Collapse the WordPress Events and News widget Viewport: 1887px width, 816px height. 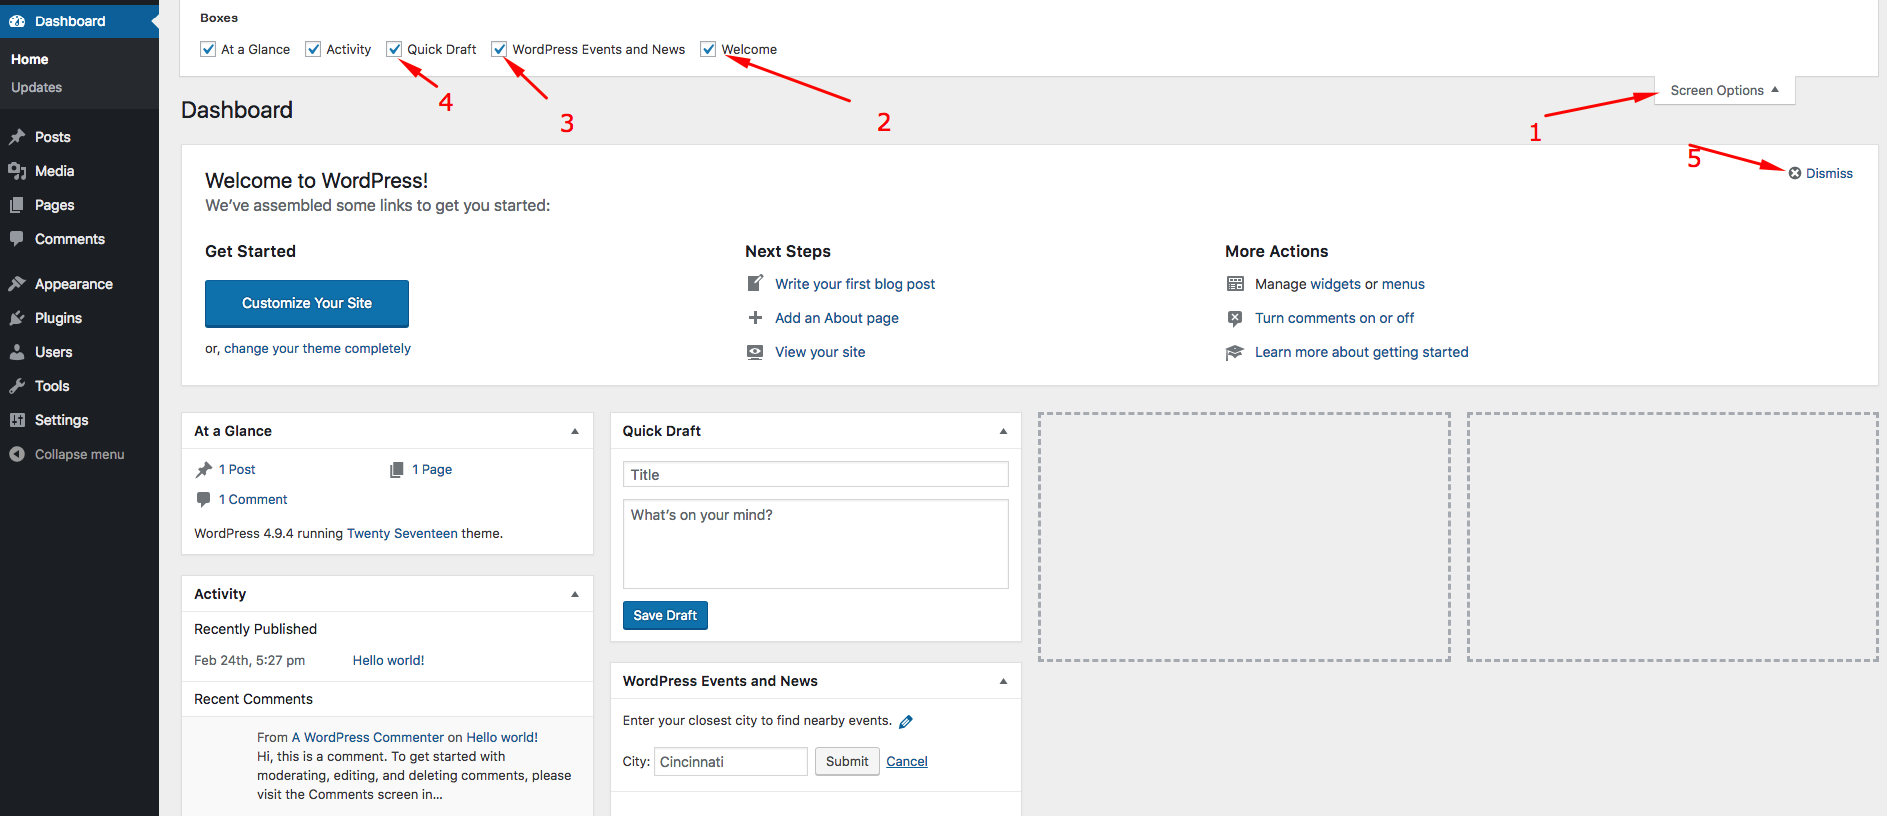(1003, 681)
